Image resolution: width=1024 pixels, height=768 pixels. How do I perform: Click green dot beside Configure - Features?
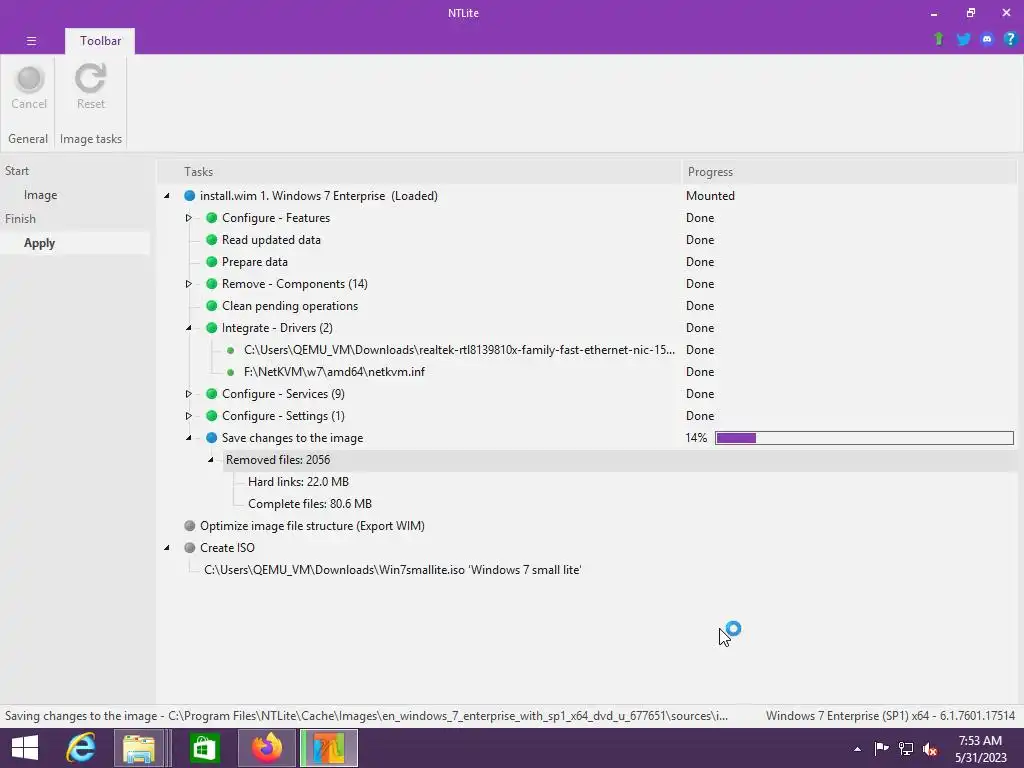[x=212, y=218]
